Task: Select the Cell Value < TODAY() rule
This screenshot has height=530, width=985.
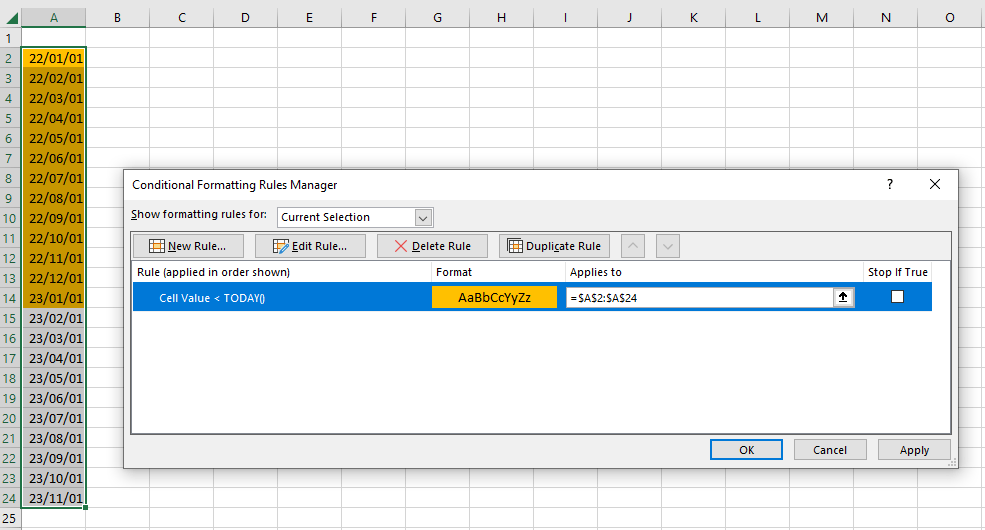Action: (212, 298)
